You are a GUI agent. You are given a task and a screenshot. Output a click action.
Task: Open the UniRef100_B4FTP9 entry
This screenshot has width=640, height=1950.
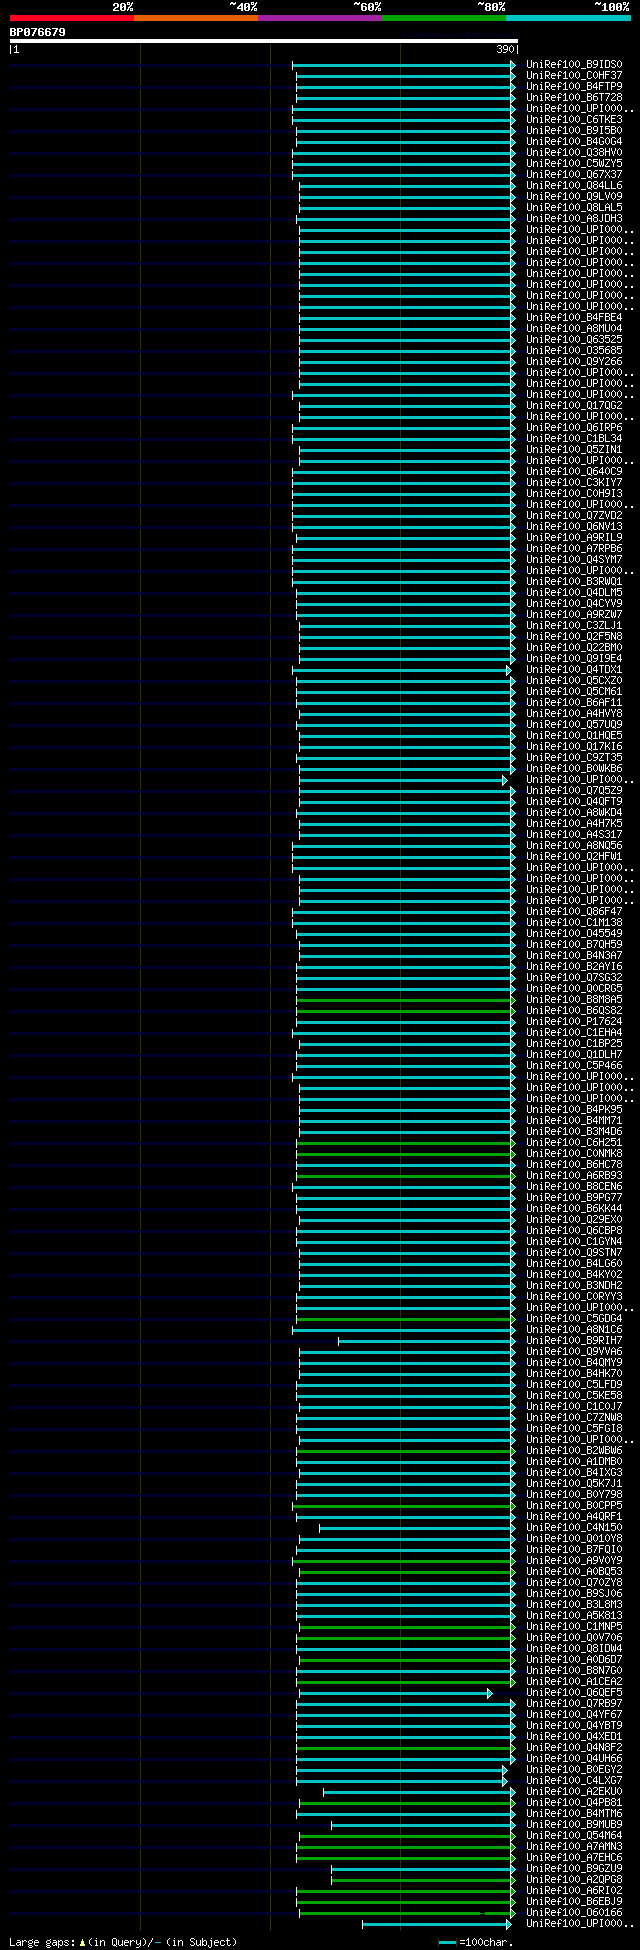(x=574, y=86)
